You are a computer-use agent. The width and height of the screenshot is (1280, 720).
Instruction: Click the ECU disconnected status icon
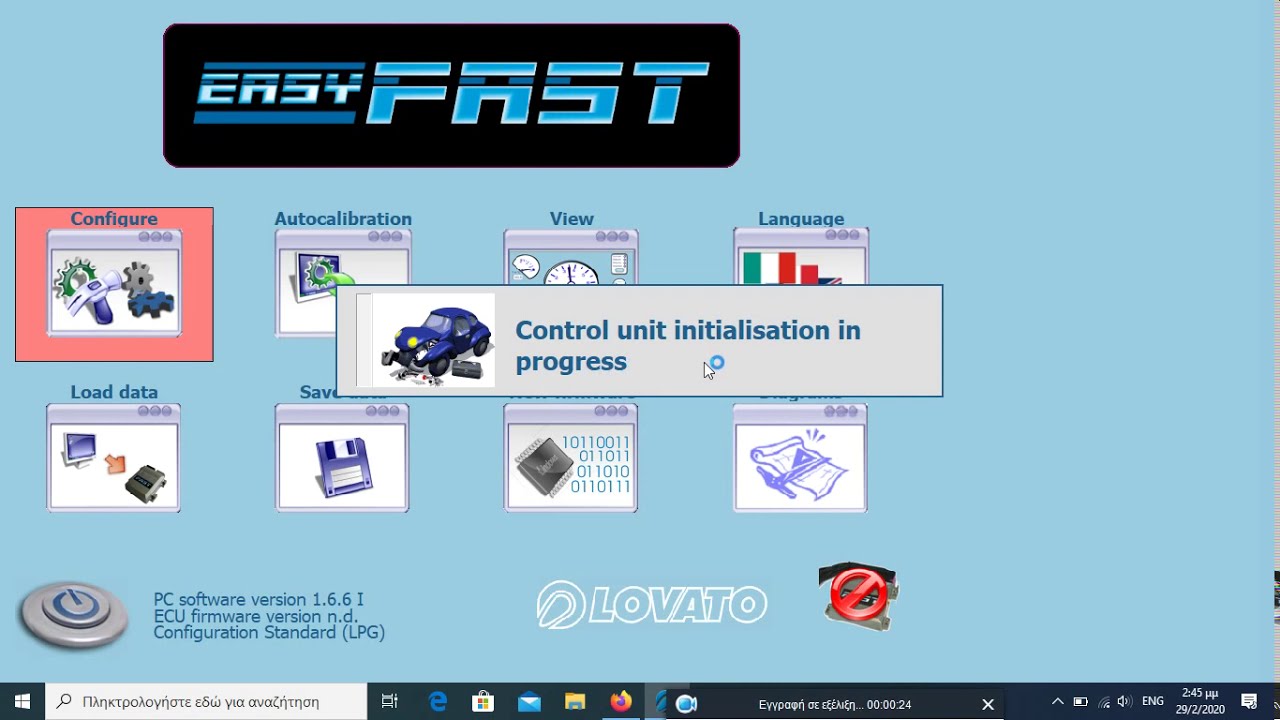(x=858, y=596)
